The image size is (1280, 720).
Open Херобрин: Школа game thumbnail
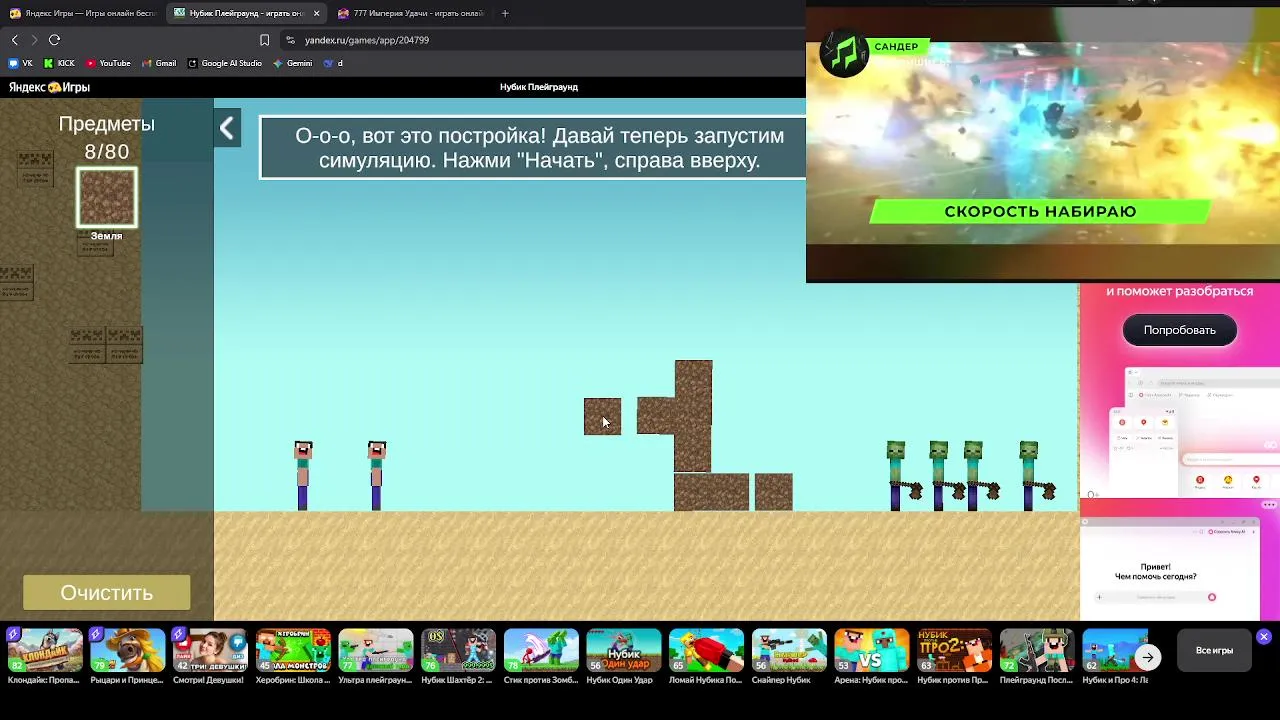293,651
